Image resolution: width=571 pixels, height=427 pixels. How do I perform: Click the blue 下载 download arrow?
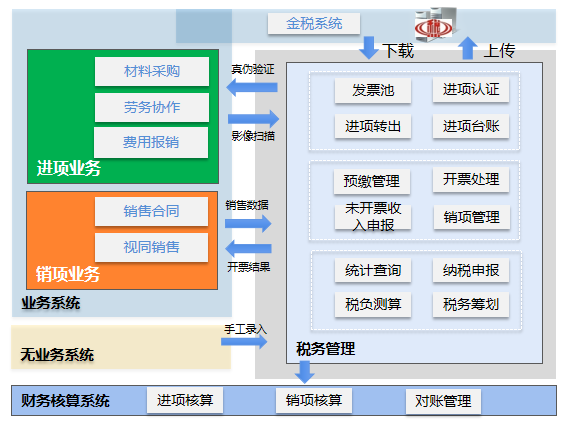[x=369, y=48]
